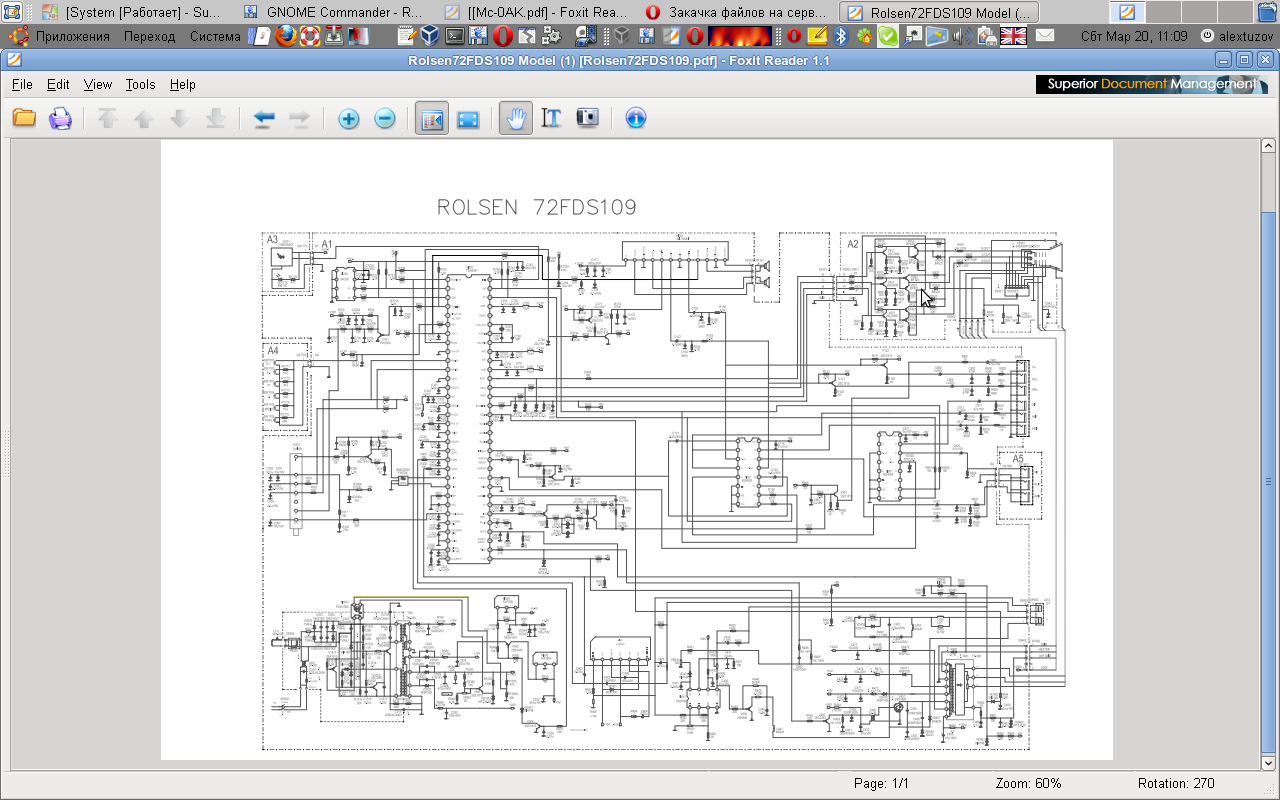This screenshot has height=800, width=1280.
Task: Click the Rolsen72FDS109 Model taskbar button
Action: tap(940, 13)
